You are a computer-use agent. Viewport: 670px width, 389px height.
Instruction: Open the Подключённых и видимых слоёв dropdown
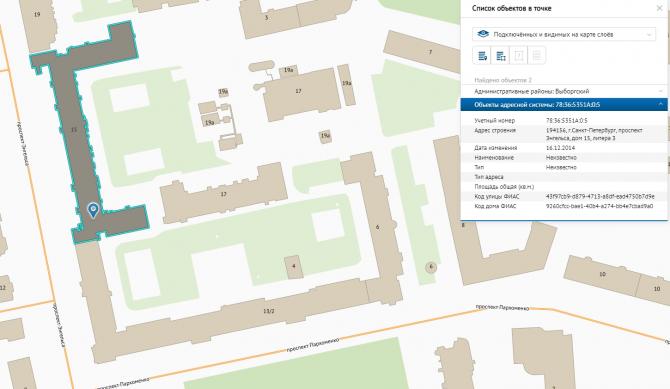click(x=564, y=34)
